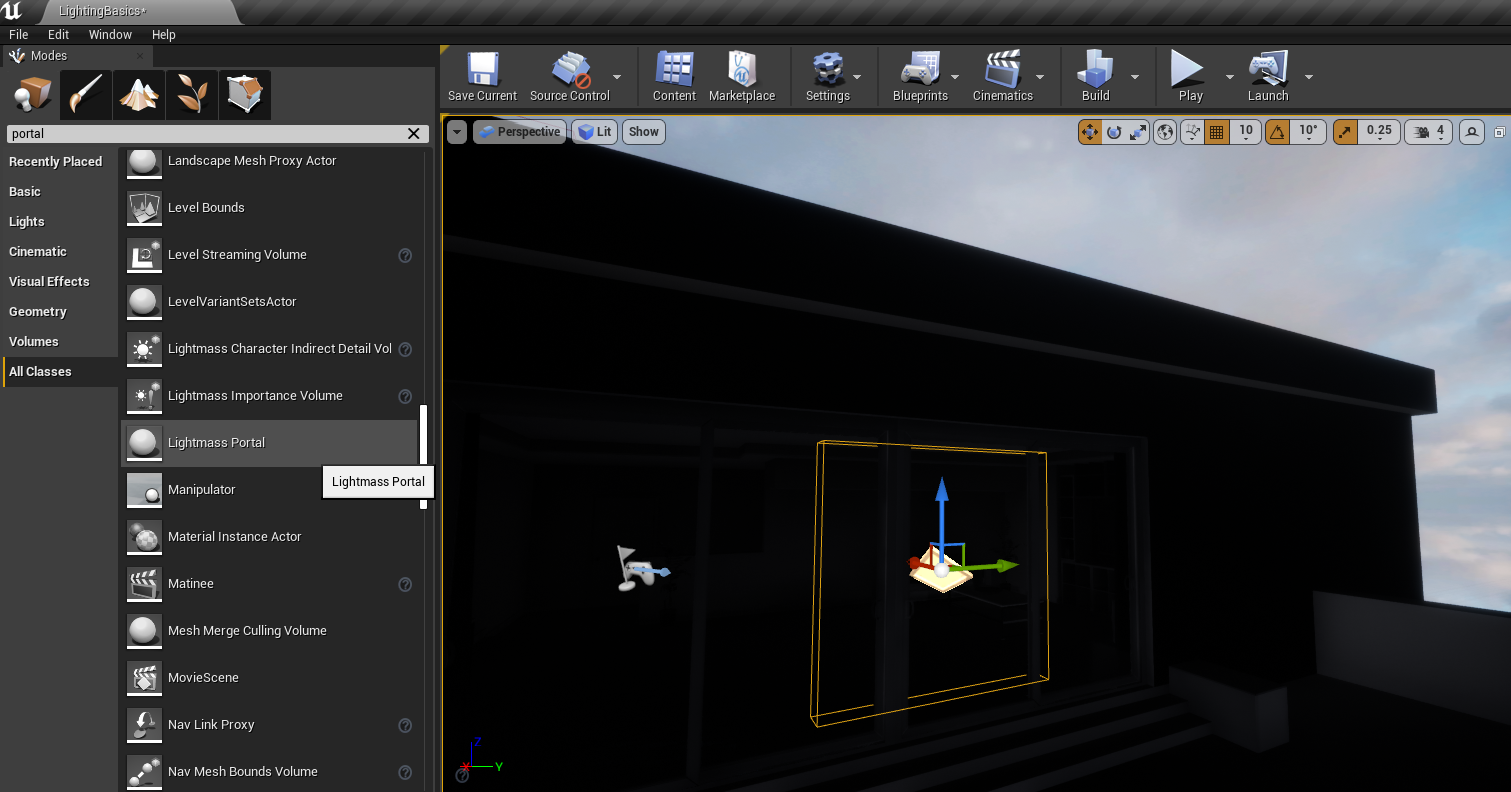Select the Landscape mode icon
Screen dimensions: 1511x792
139,96
